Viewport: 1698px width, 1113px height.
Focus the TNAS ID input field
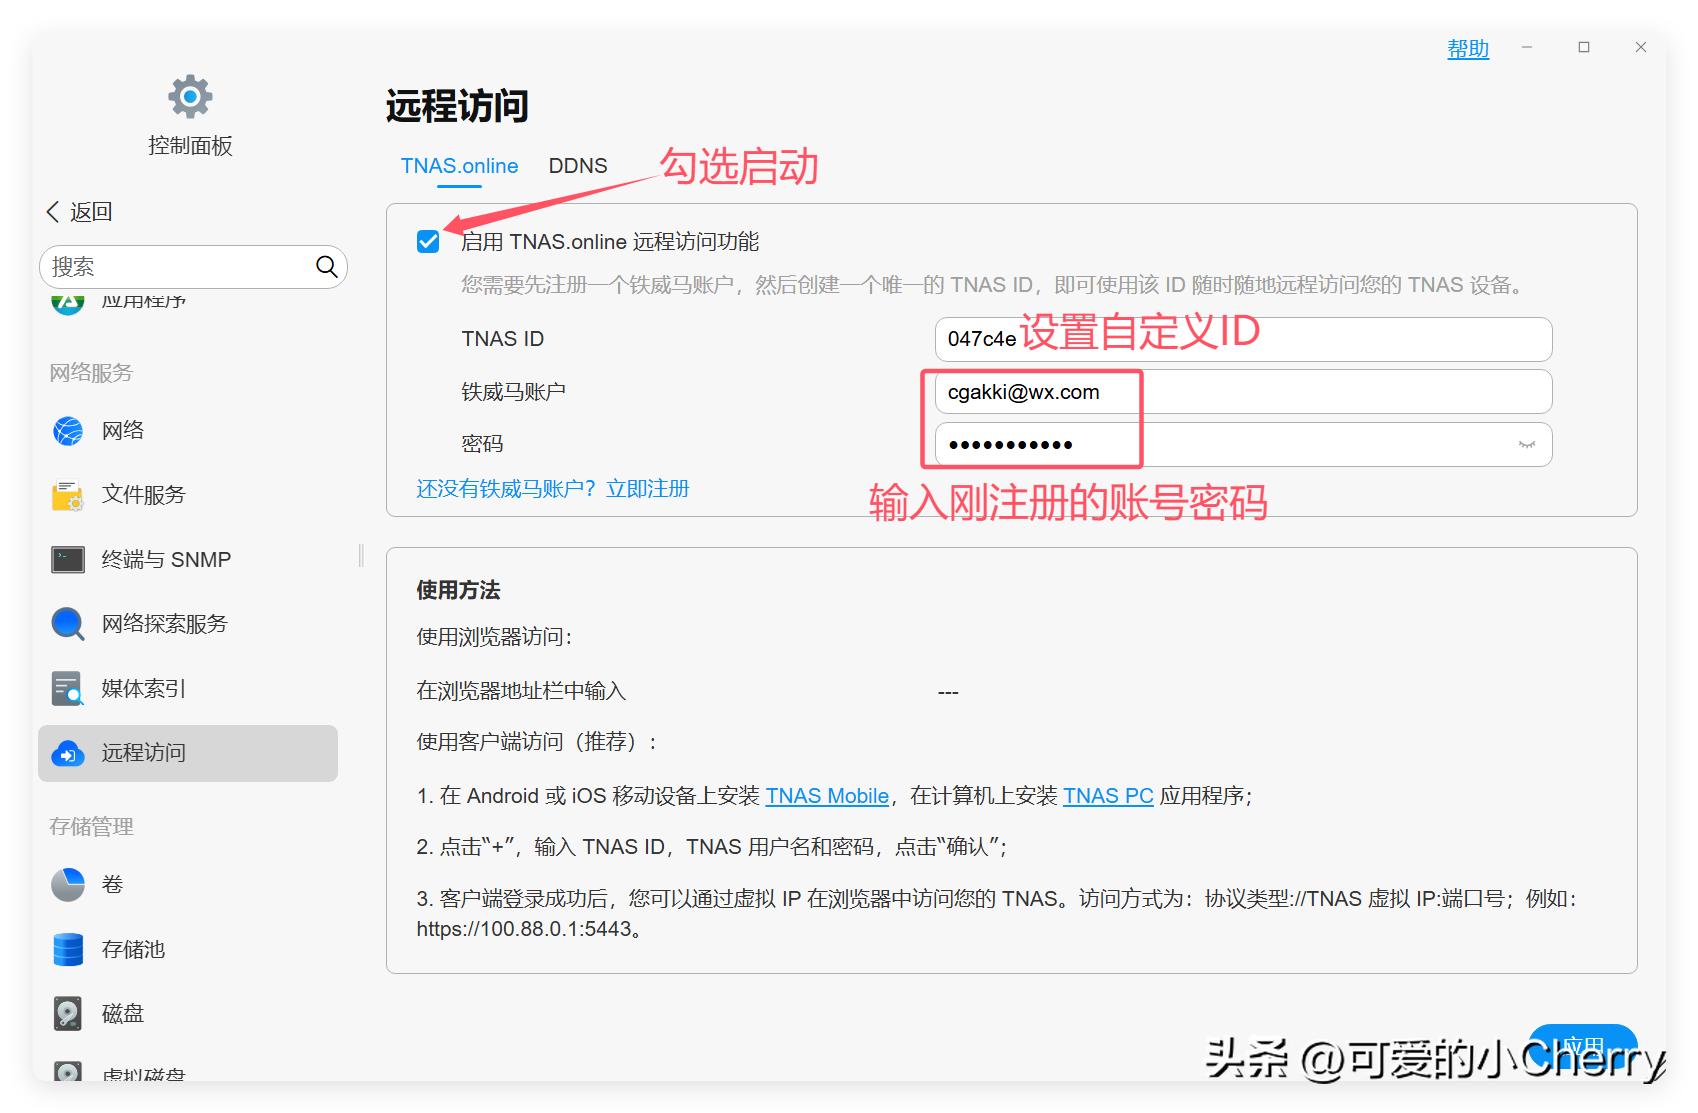point(1243,340)
